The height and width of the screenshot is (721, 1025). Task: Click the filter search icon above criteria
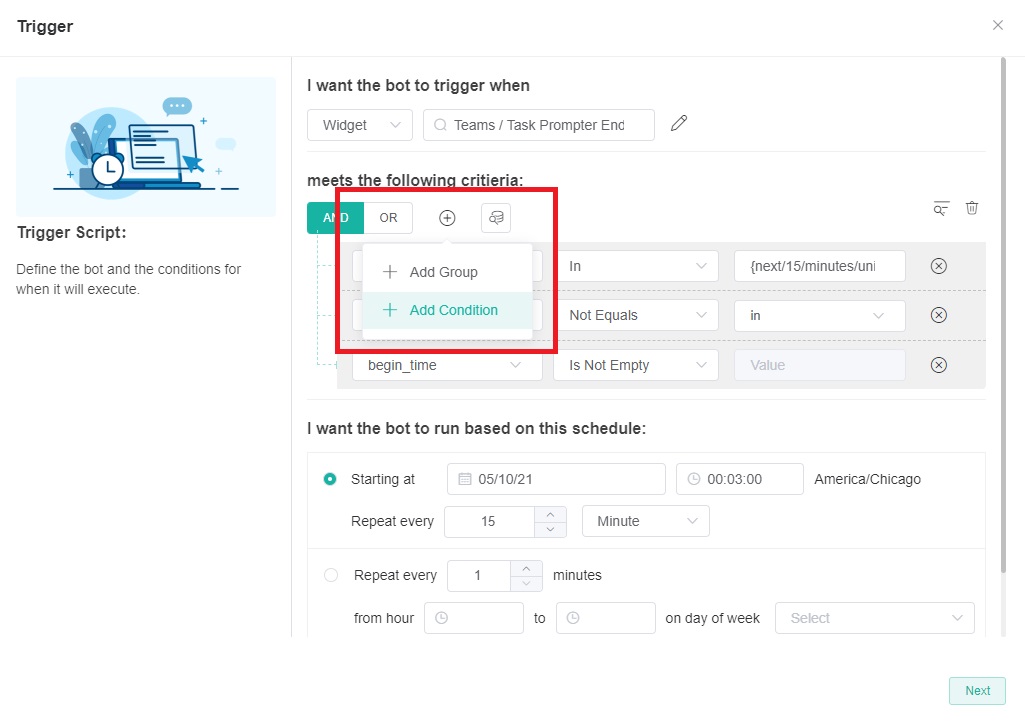[x=940, y=208]
